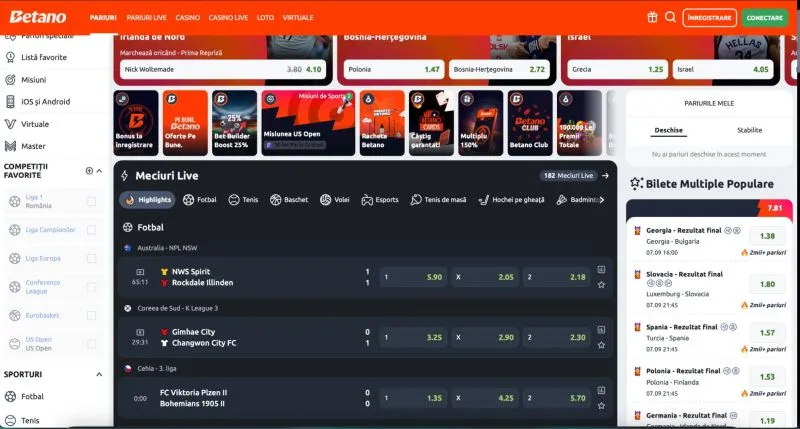This screenshot has height=429, width=800.
Task: Select Fotbal filter with ball icon
Action: [199, 200]
